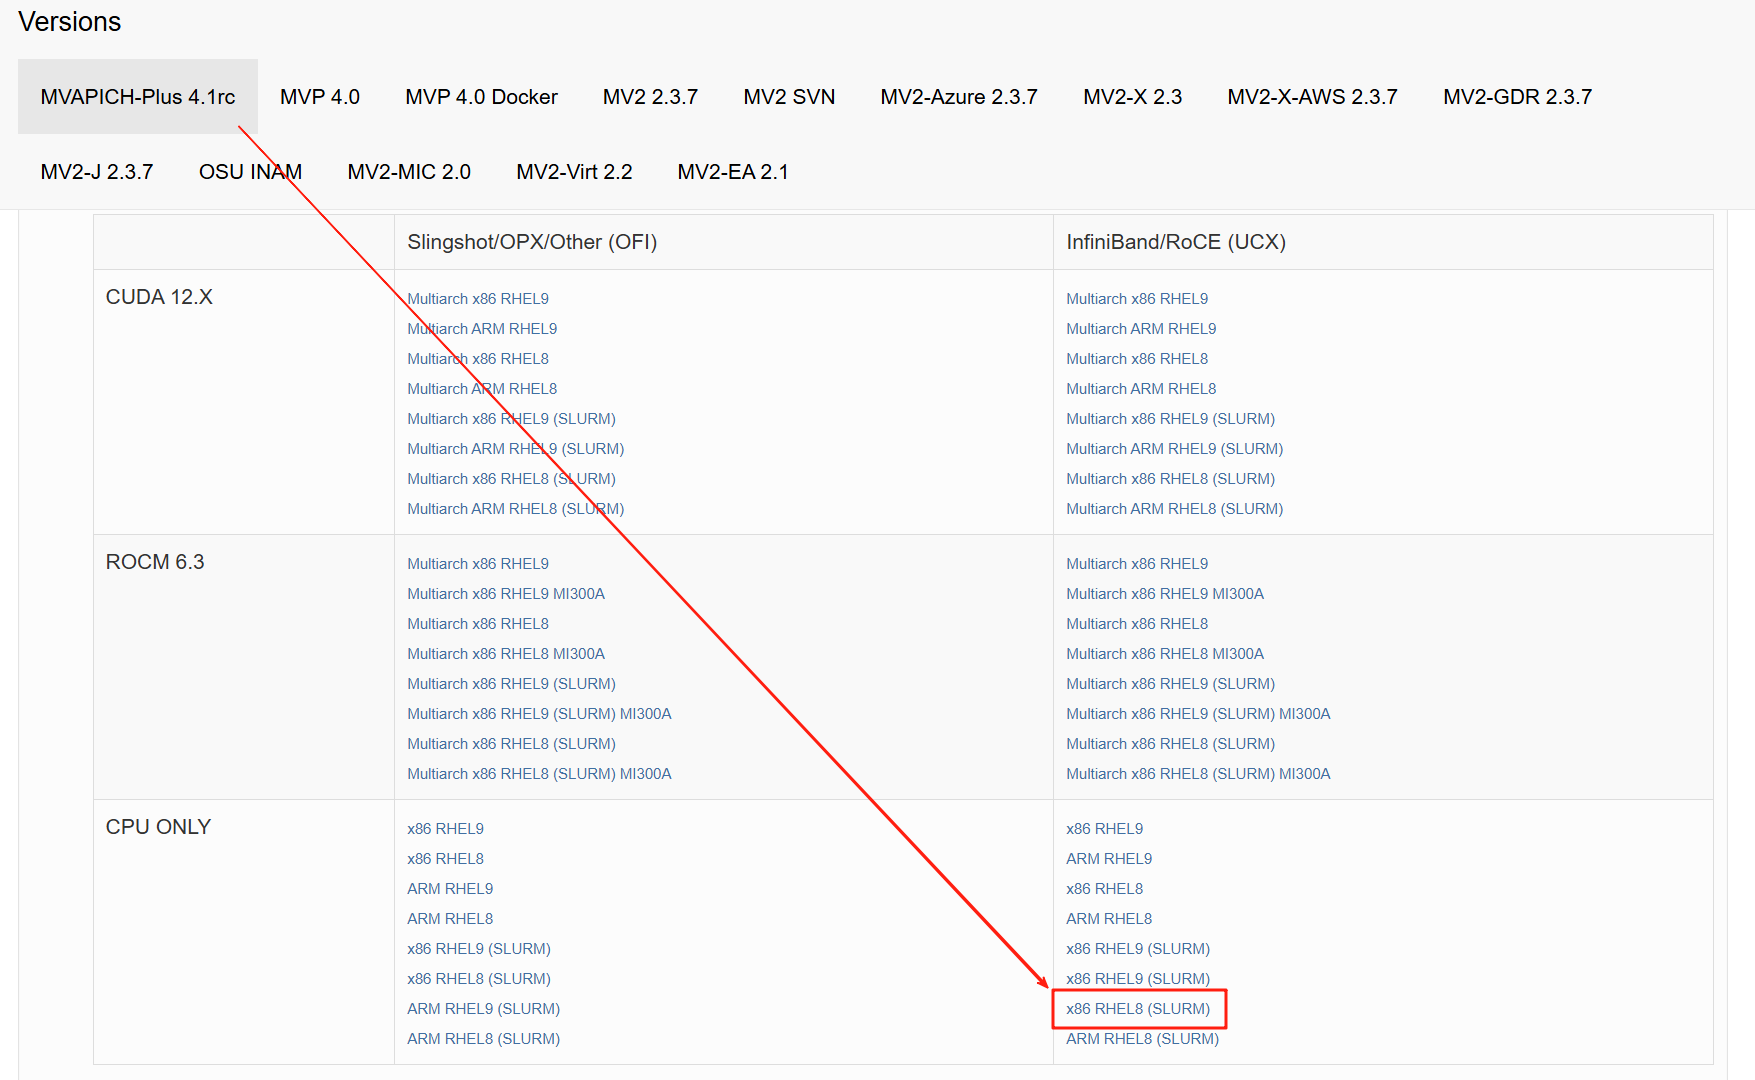The image size is (1755, 1080).
Task: Open OFI CUDA Multiarch ARM RHEL8 (SLURM) link
Action: click(515, 509)
